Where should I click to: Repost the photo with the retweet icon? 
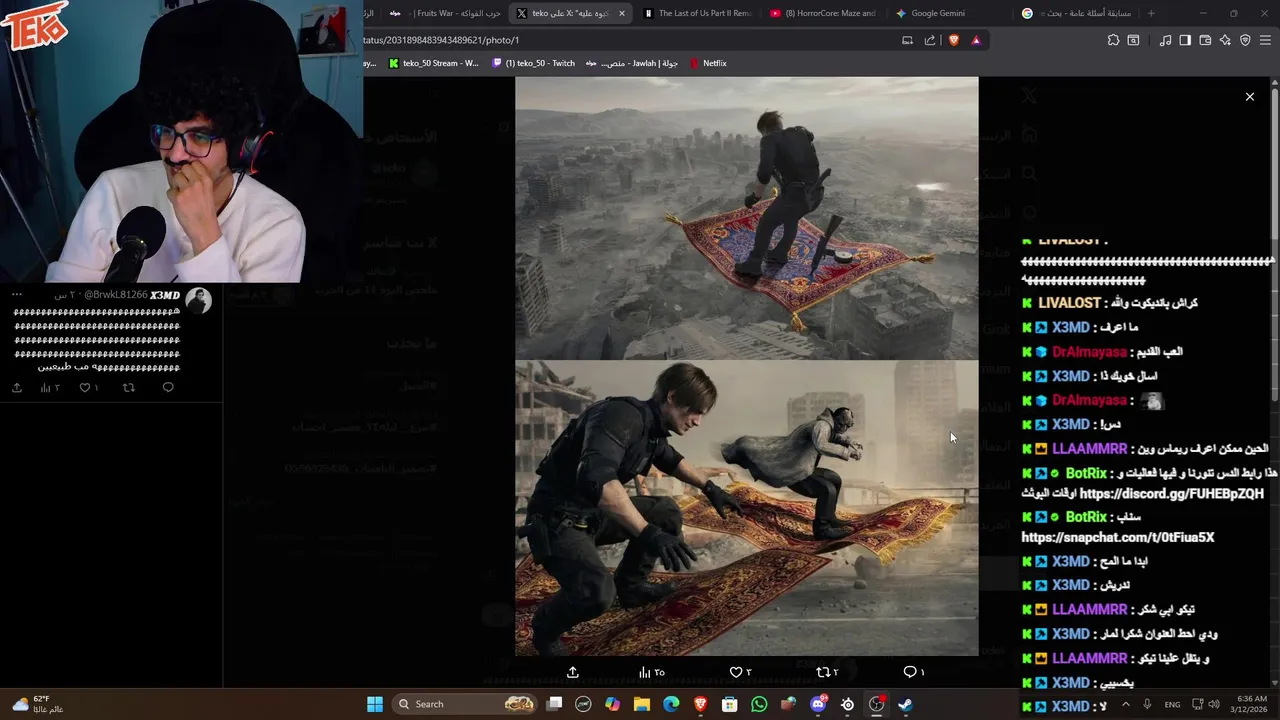pyautogui.click(x=823, y=673)
